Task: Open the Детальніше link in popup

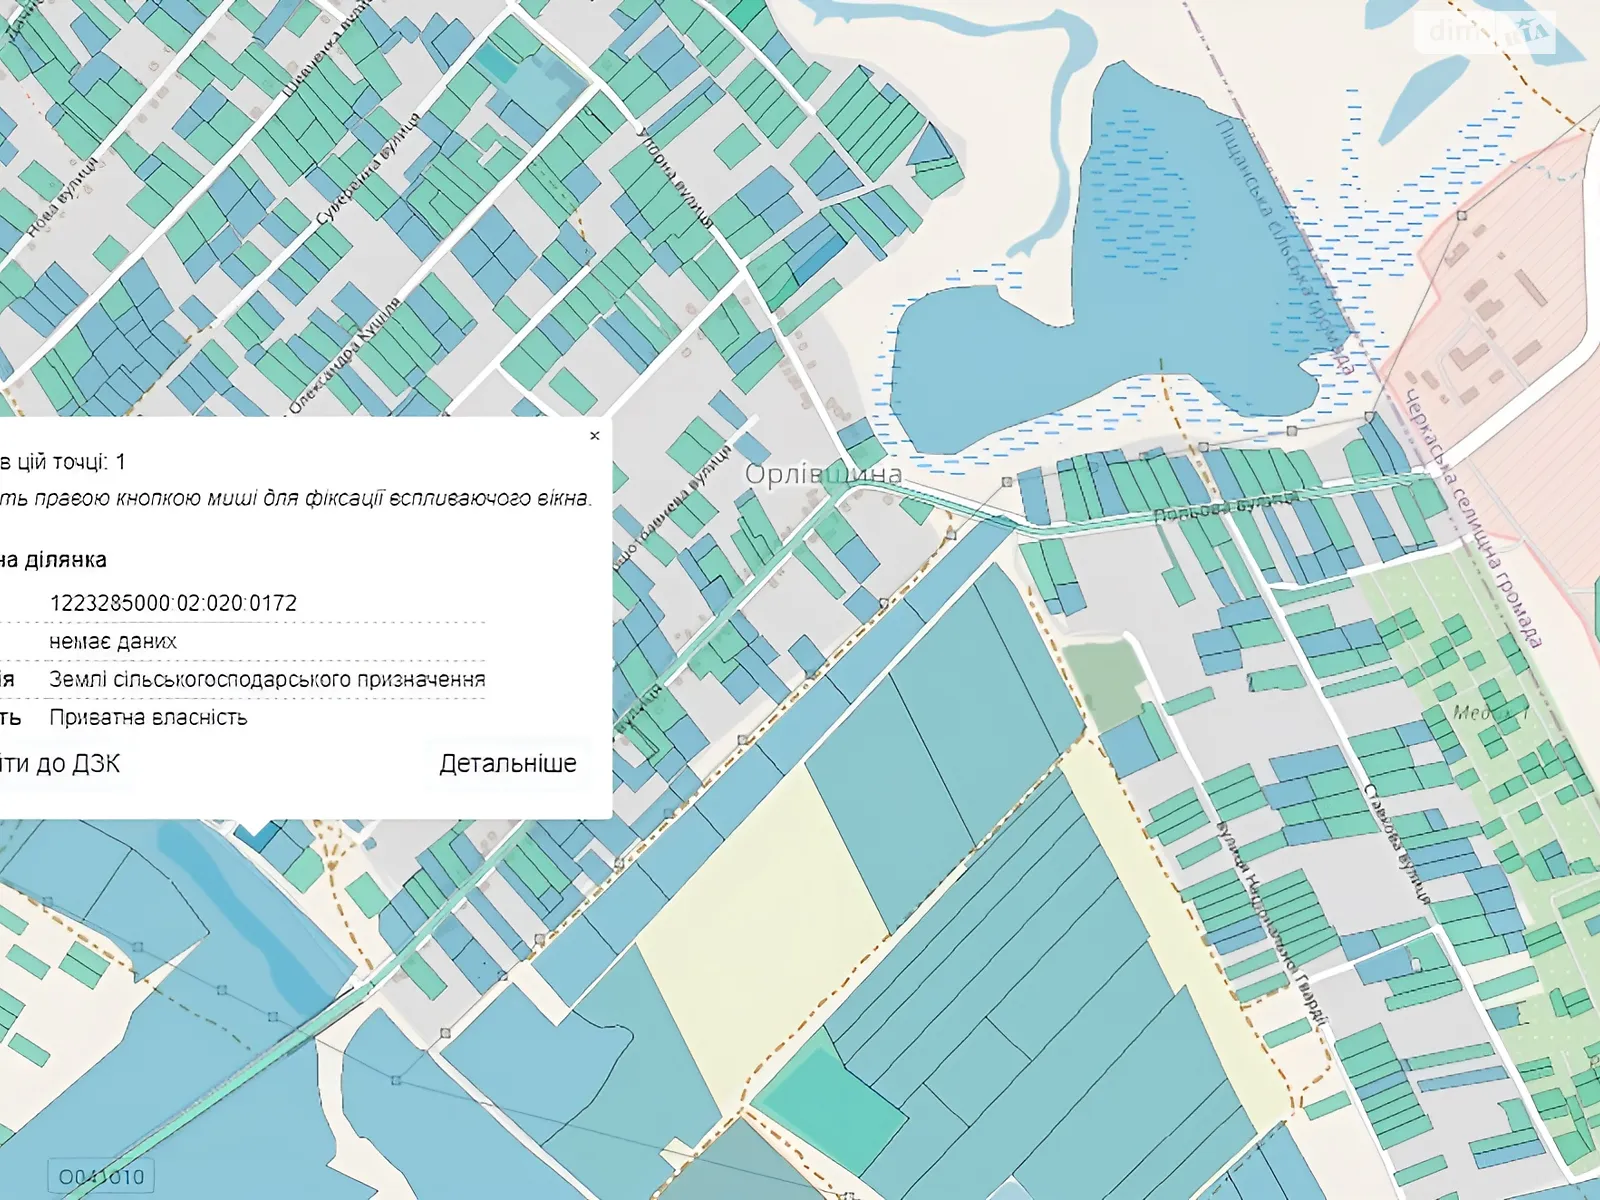Action: pos(508,764)
